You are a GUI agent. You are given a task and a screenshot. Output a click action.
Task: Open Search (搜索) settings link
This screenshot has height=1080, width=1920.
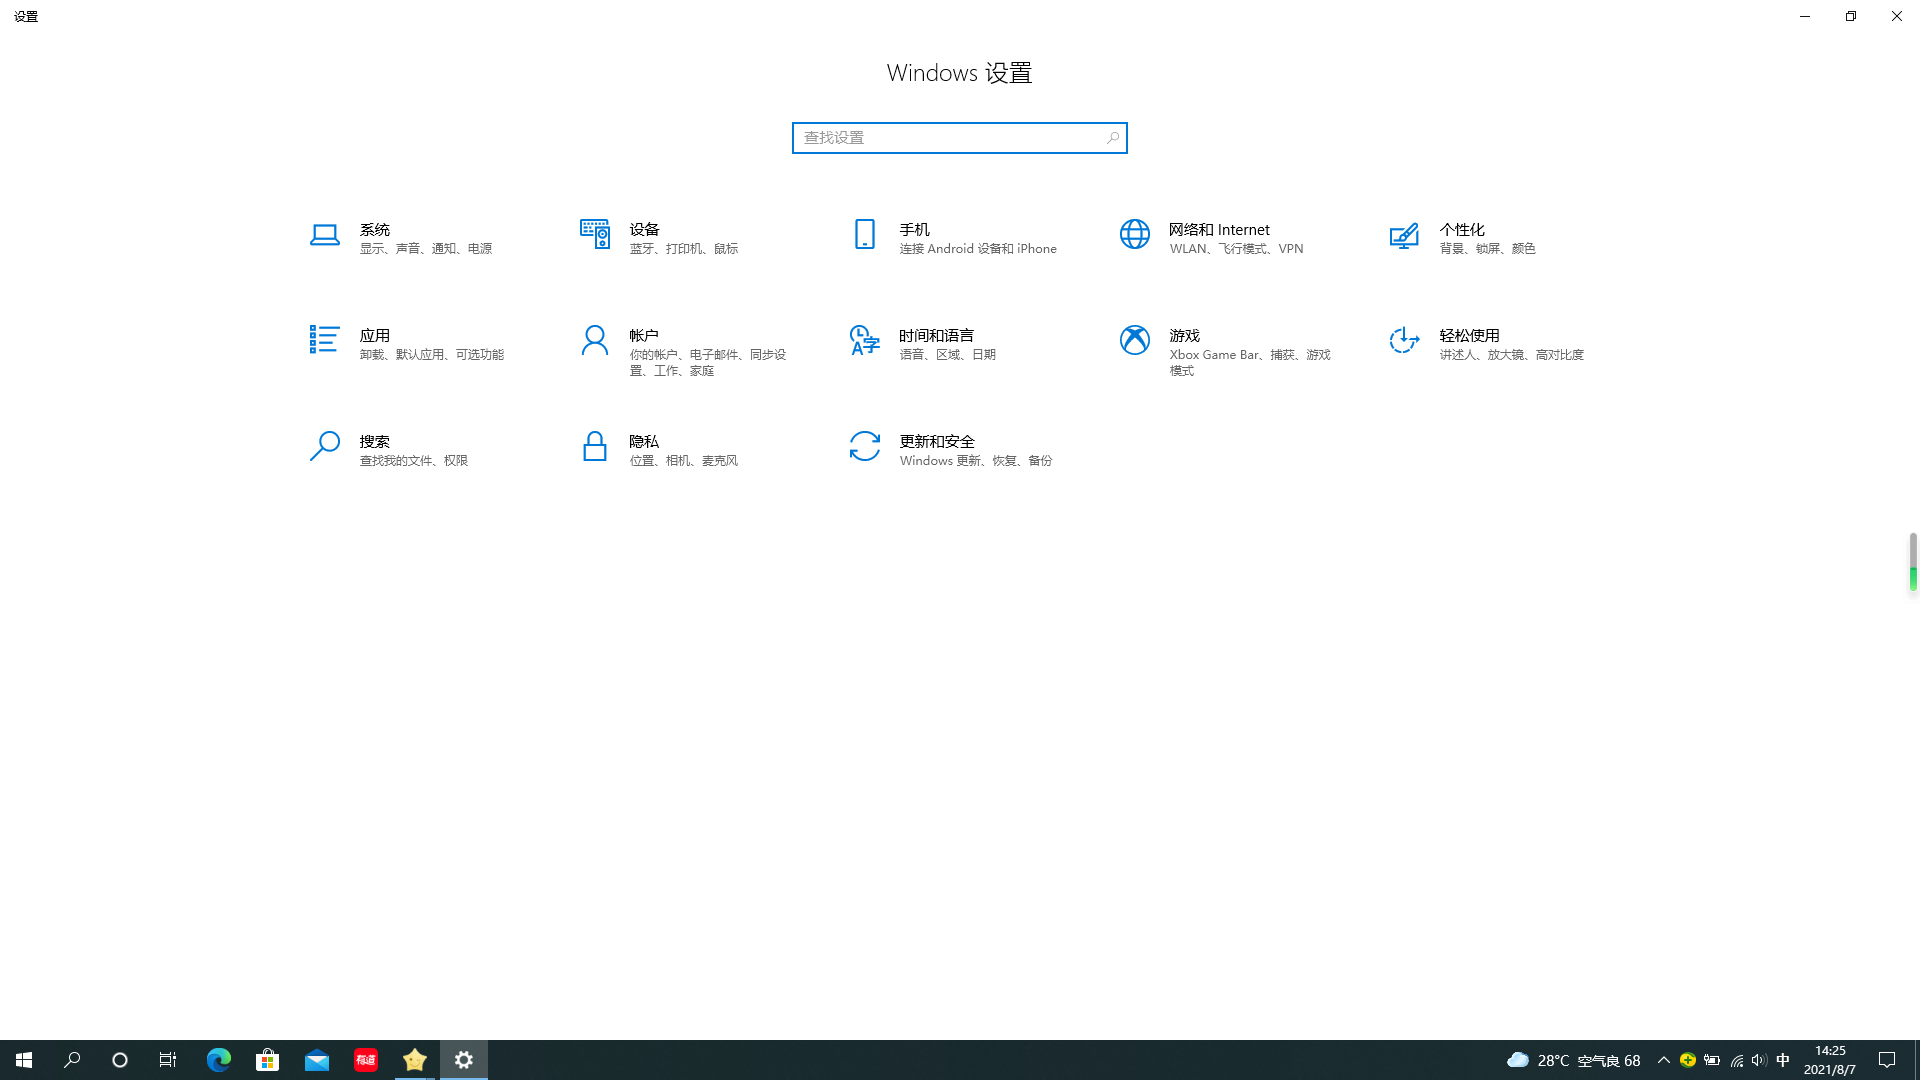[x=375, y=442]
